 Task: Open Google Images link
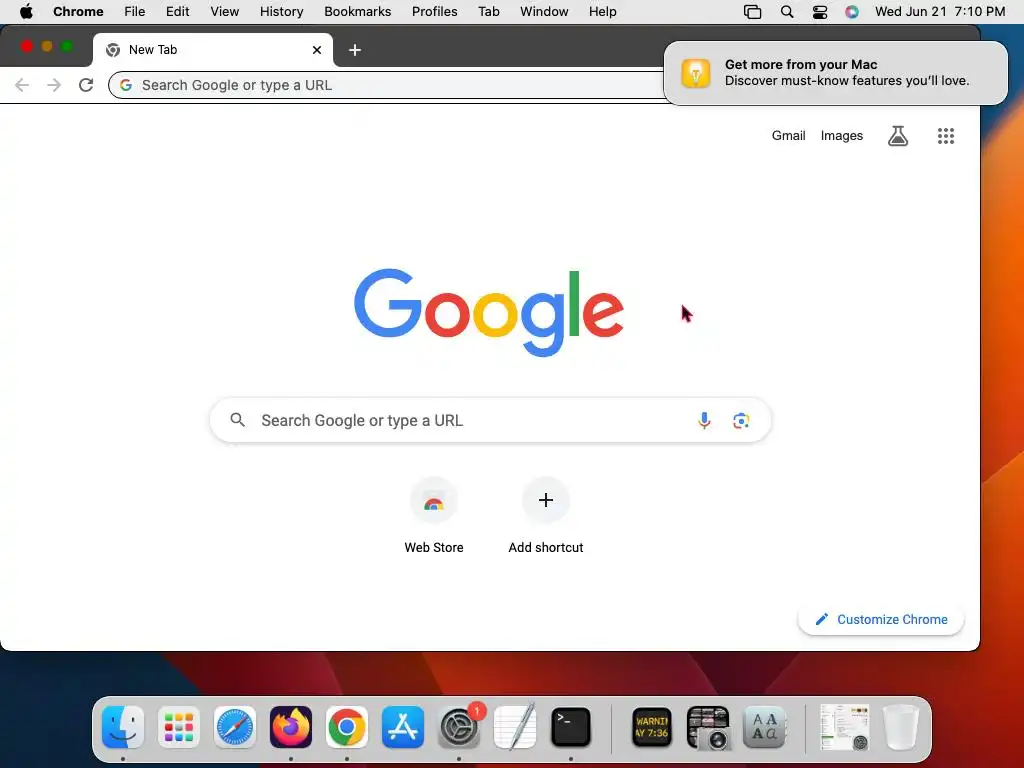pyautogui.click(x=842, y=136)
